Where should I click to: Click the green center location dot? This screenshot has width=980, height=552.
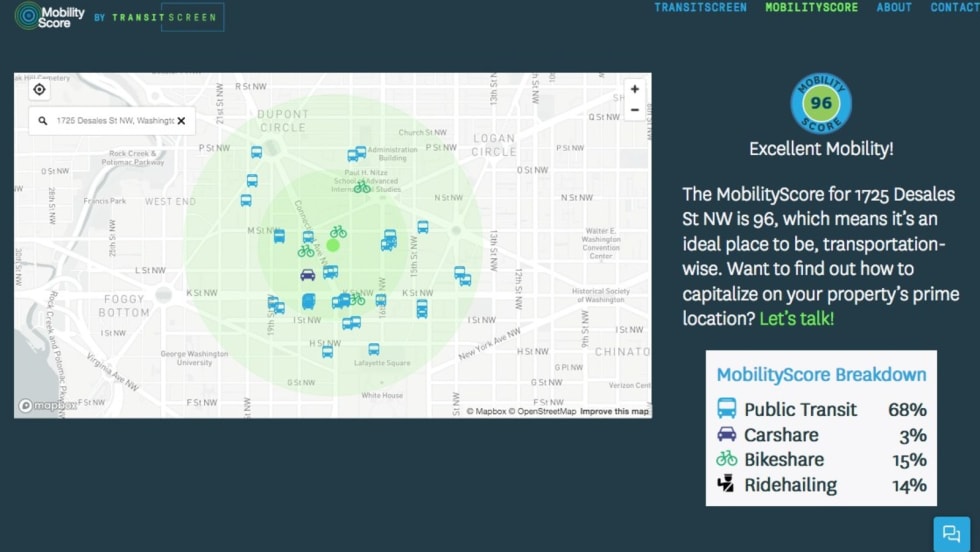point(333,245)
